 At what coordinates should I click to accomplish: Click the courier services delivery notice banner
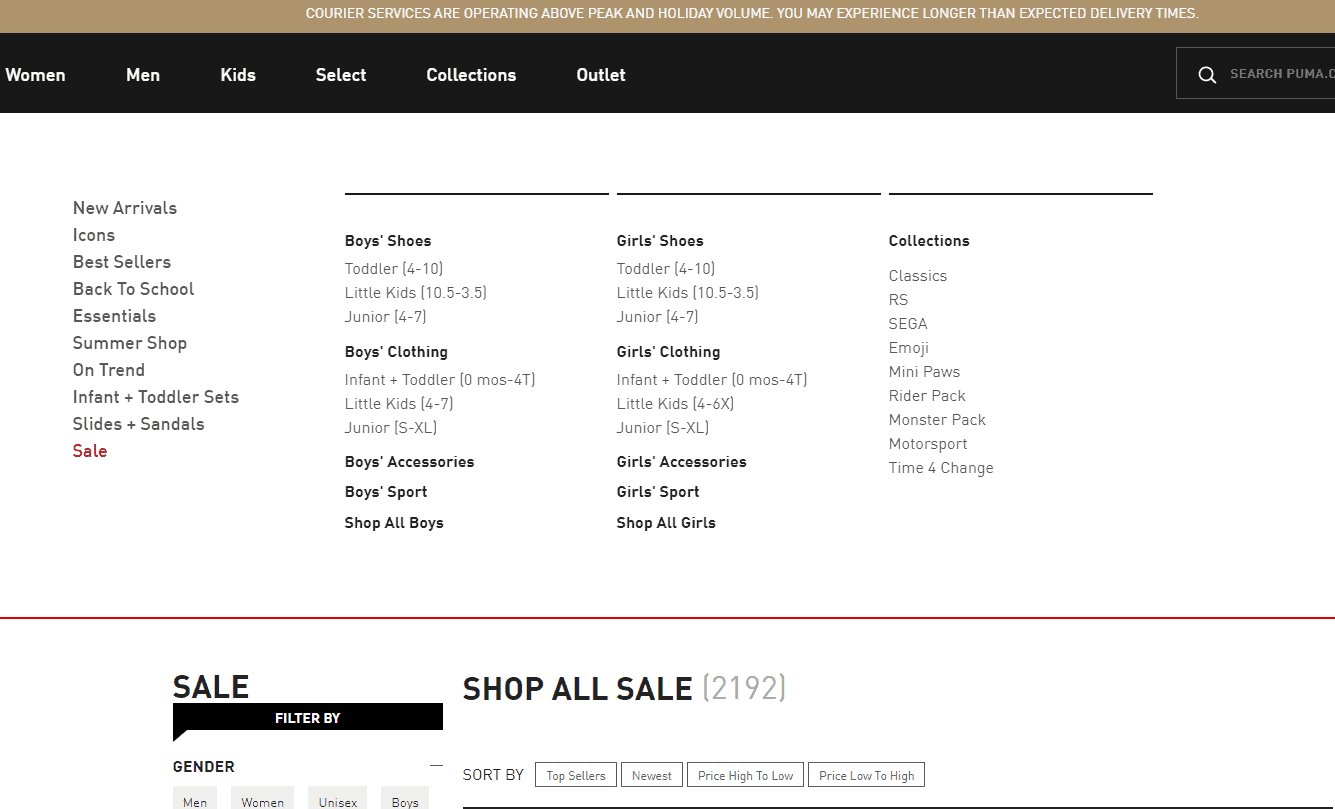point(751,14)
